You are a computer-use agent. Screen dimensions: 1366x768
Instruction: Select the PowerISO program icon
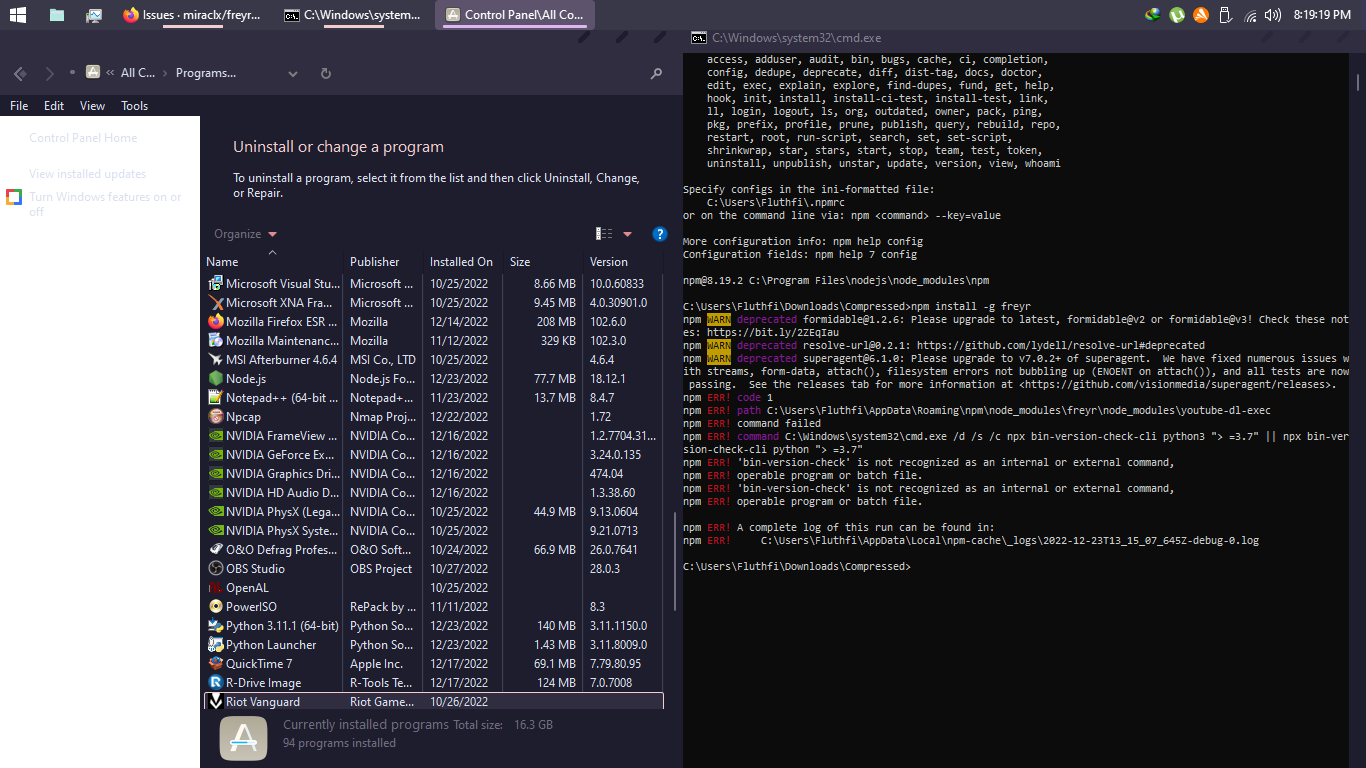coord(216,606)
